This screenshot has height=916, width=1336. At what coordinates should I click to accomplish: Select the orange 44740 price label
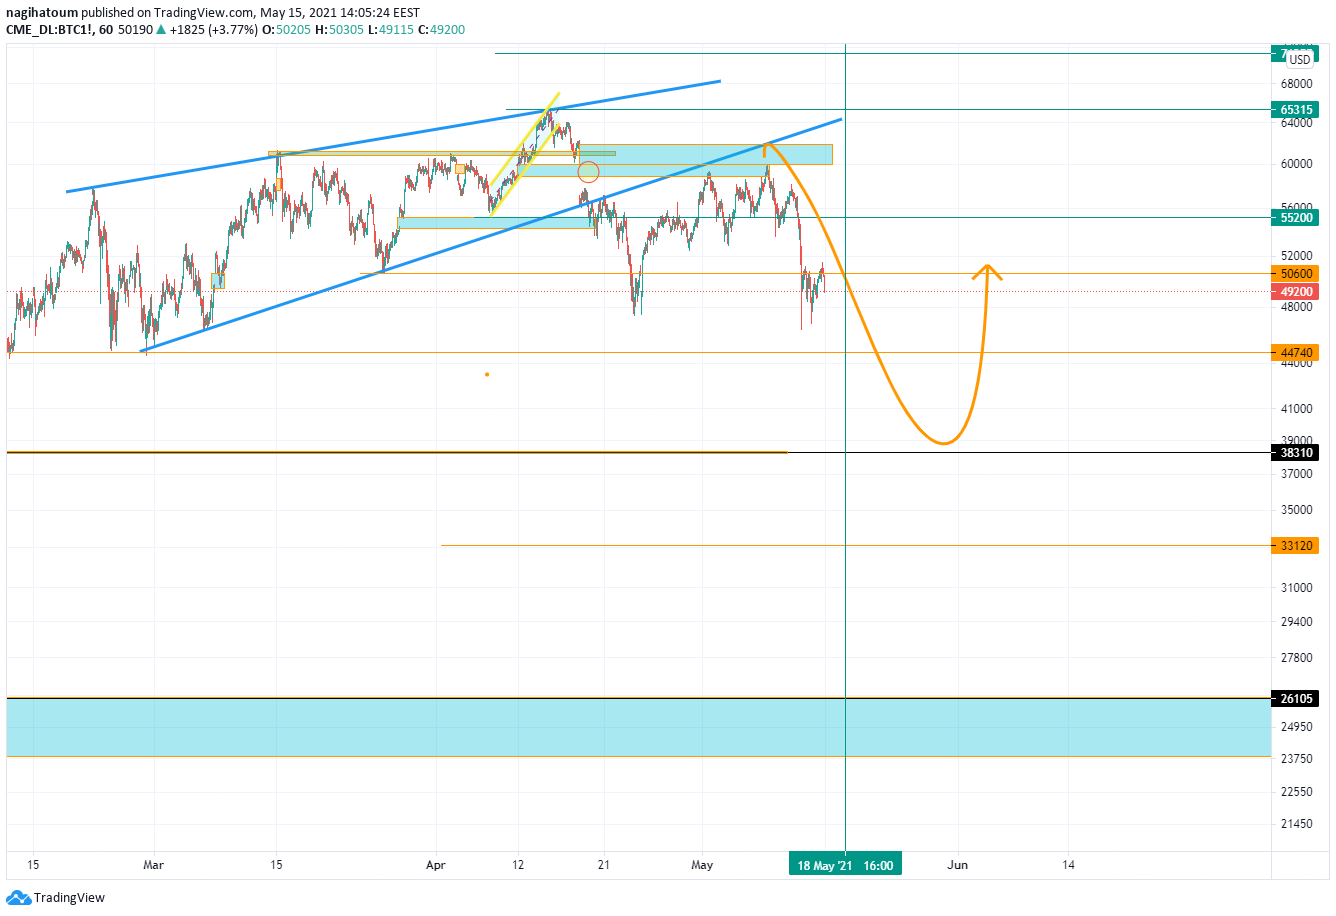[x=1296, y=352]
